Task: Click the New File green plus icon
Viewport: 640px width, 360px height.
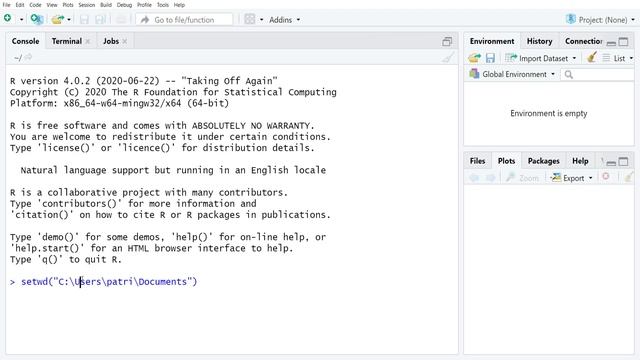Action: (7, 18)
